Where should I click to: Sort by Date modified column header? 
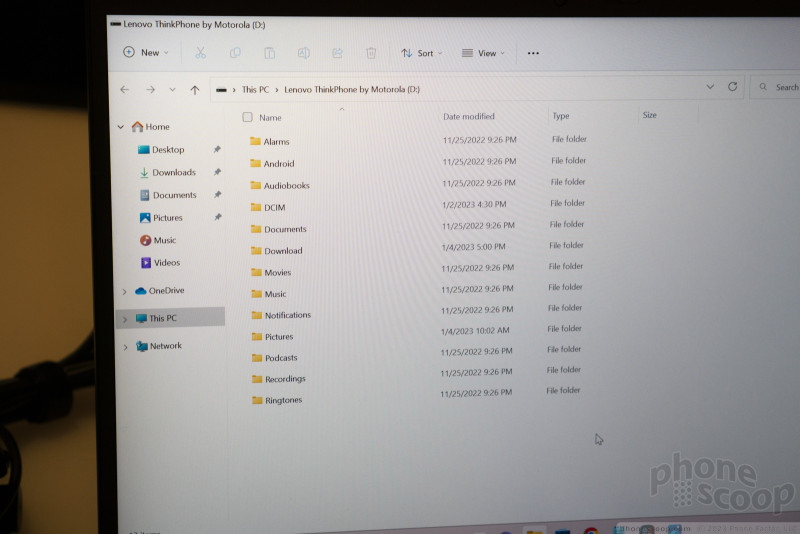[x=468, y=116]
